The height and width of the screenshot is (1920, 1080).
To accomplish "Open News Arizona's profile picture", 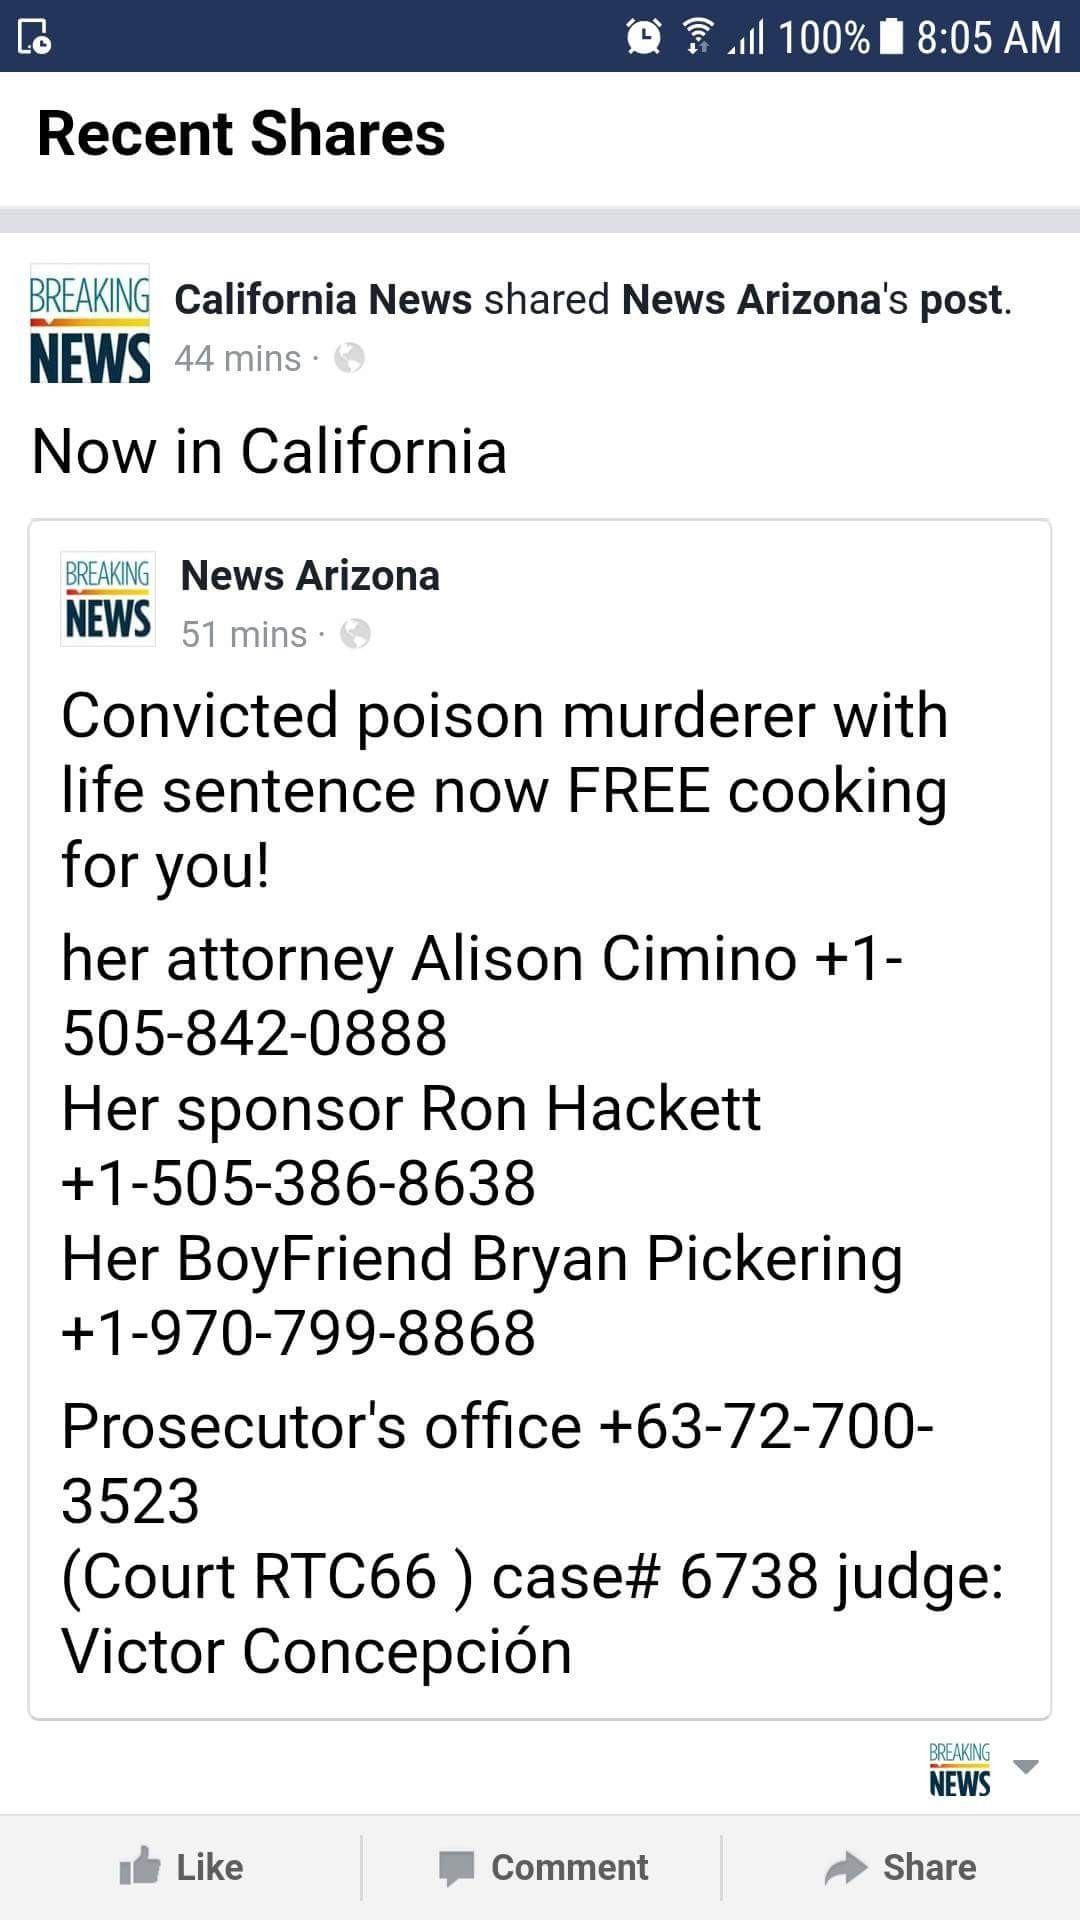I will pos(108,598).
